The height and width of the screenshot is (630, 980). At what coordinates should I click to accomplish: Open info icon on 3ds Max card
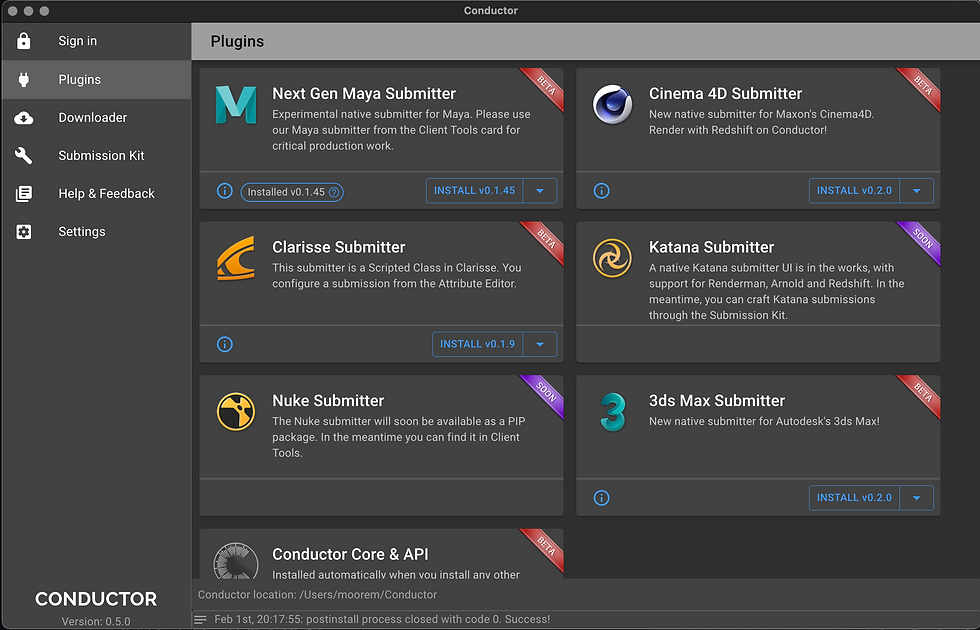pyautogui.click(x=601, y=498)
